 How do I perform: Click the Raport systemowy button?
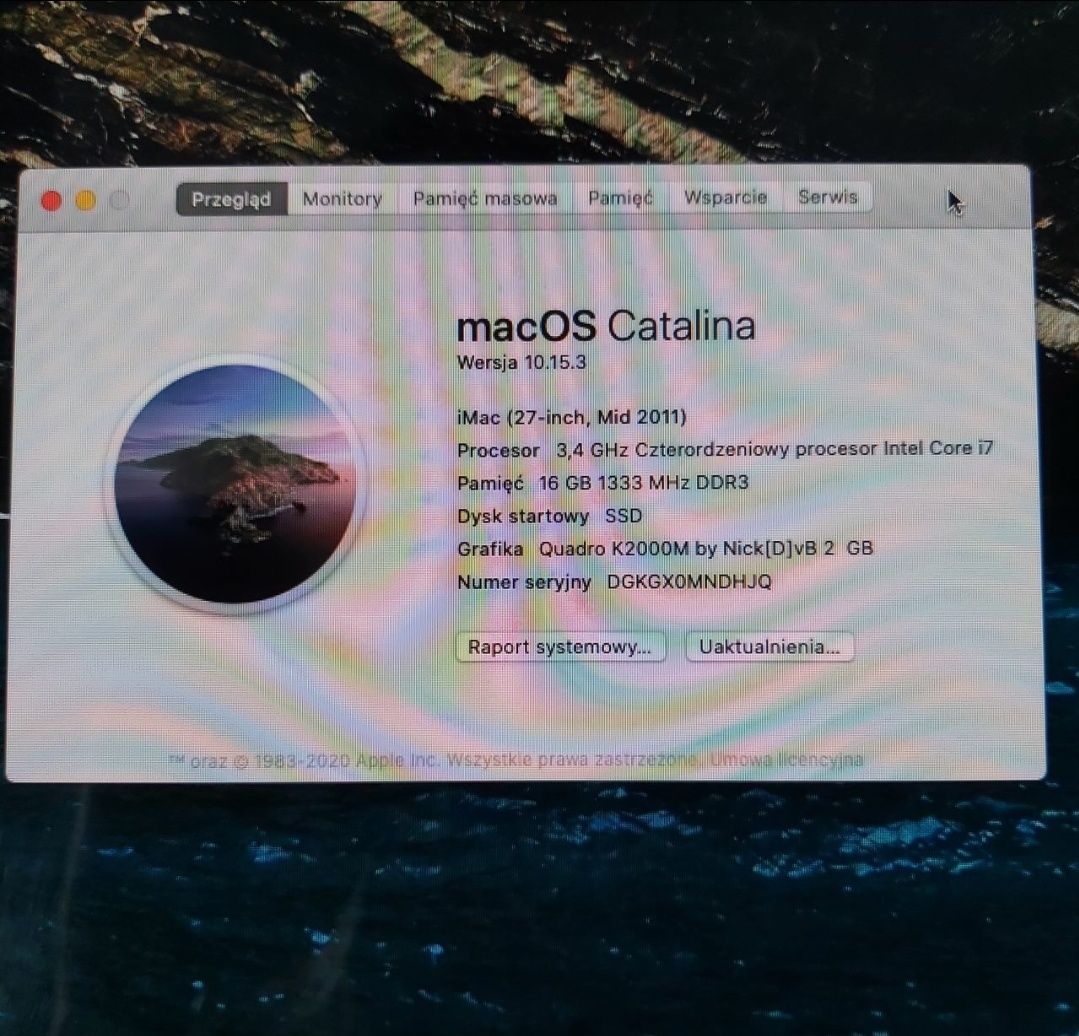[x=561, y=647]
